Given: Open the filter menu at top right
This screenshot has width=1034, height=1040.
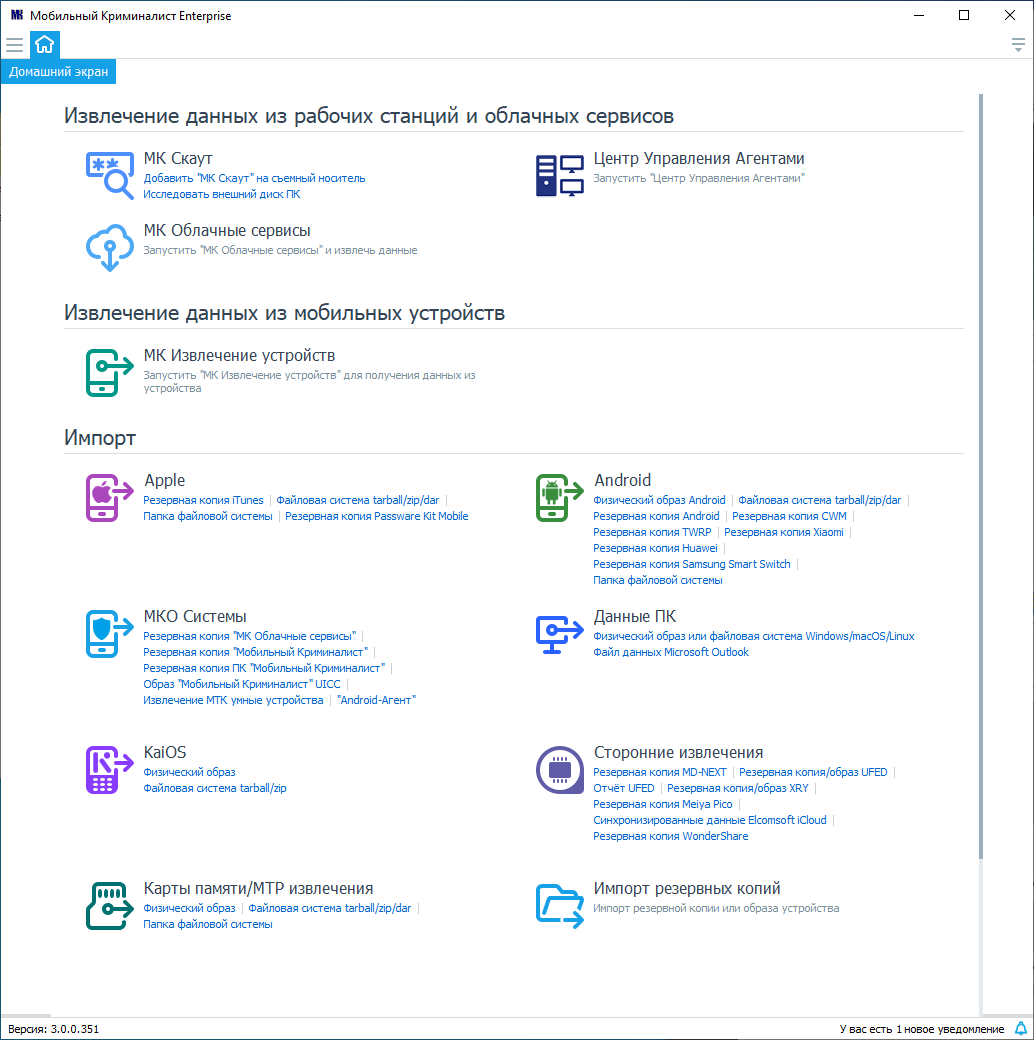Looking at the screenshot, I should (x=1018, y=45).
